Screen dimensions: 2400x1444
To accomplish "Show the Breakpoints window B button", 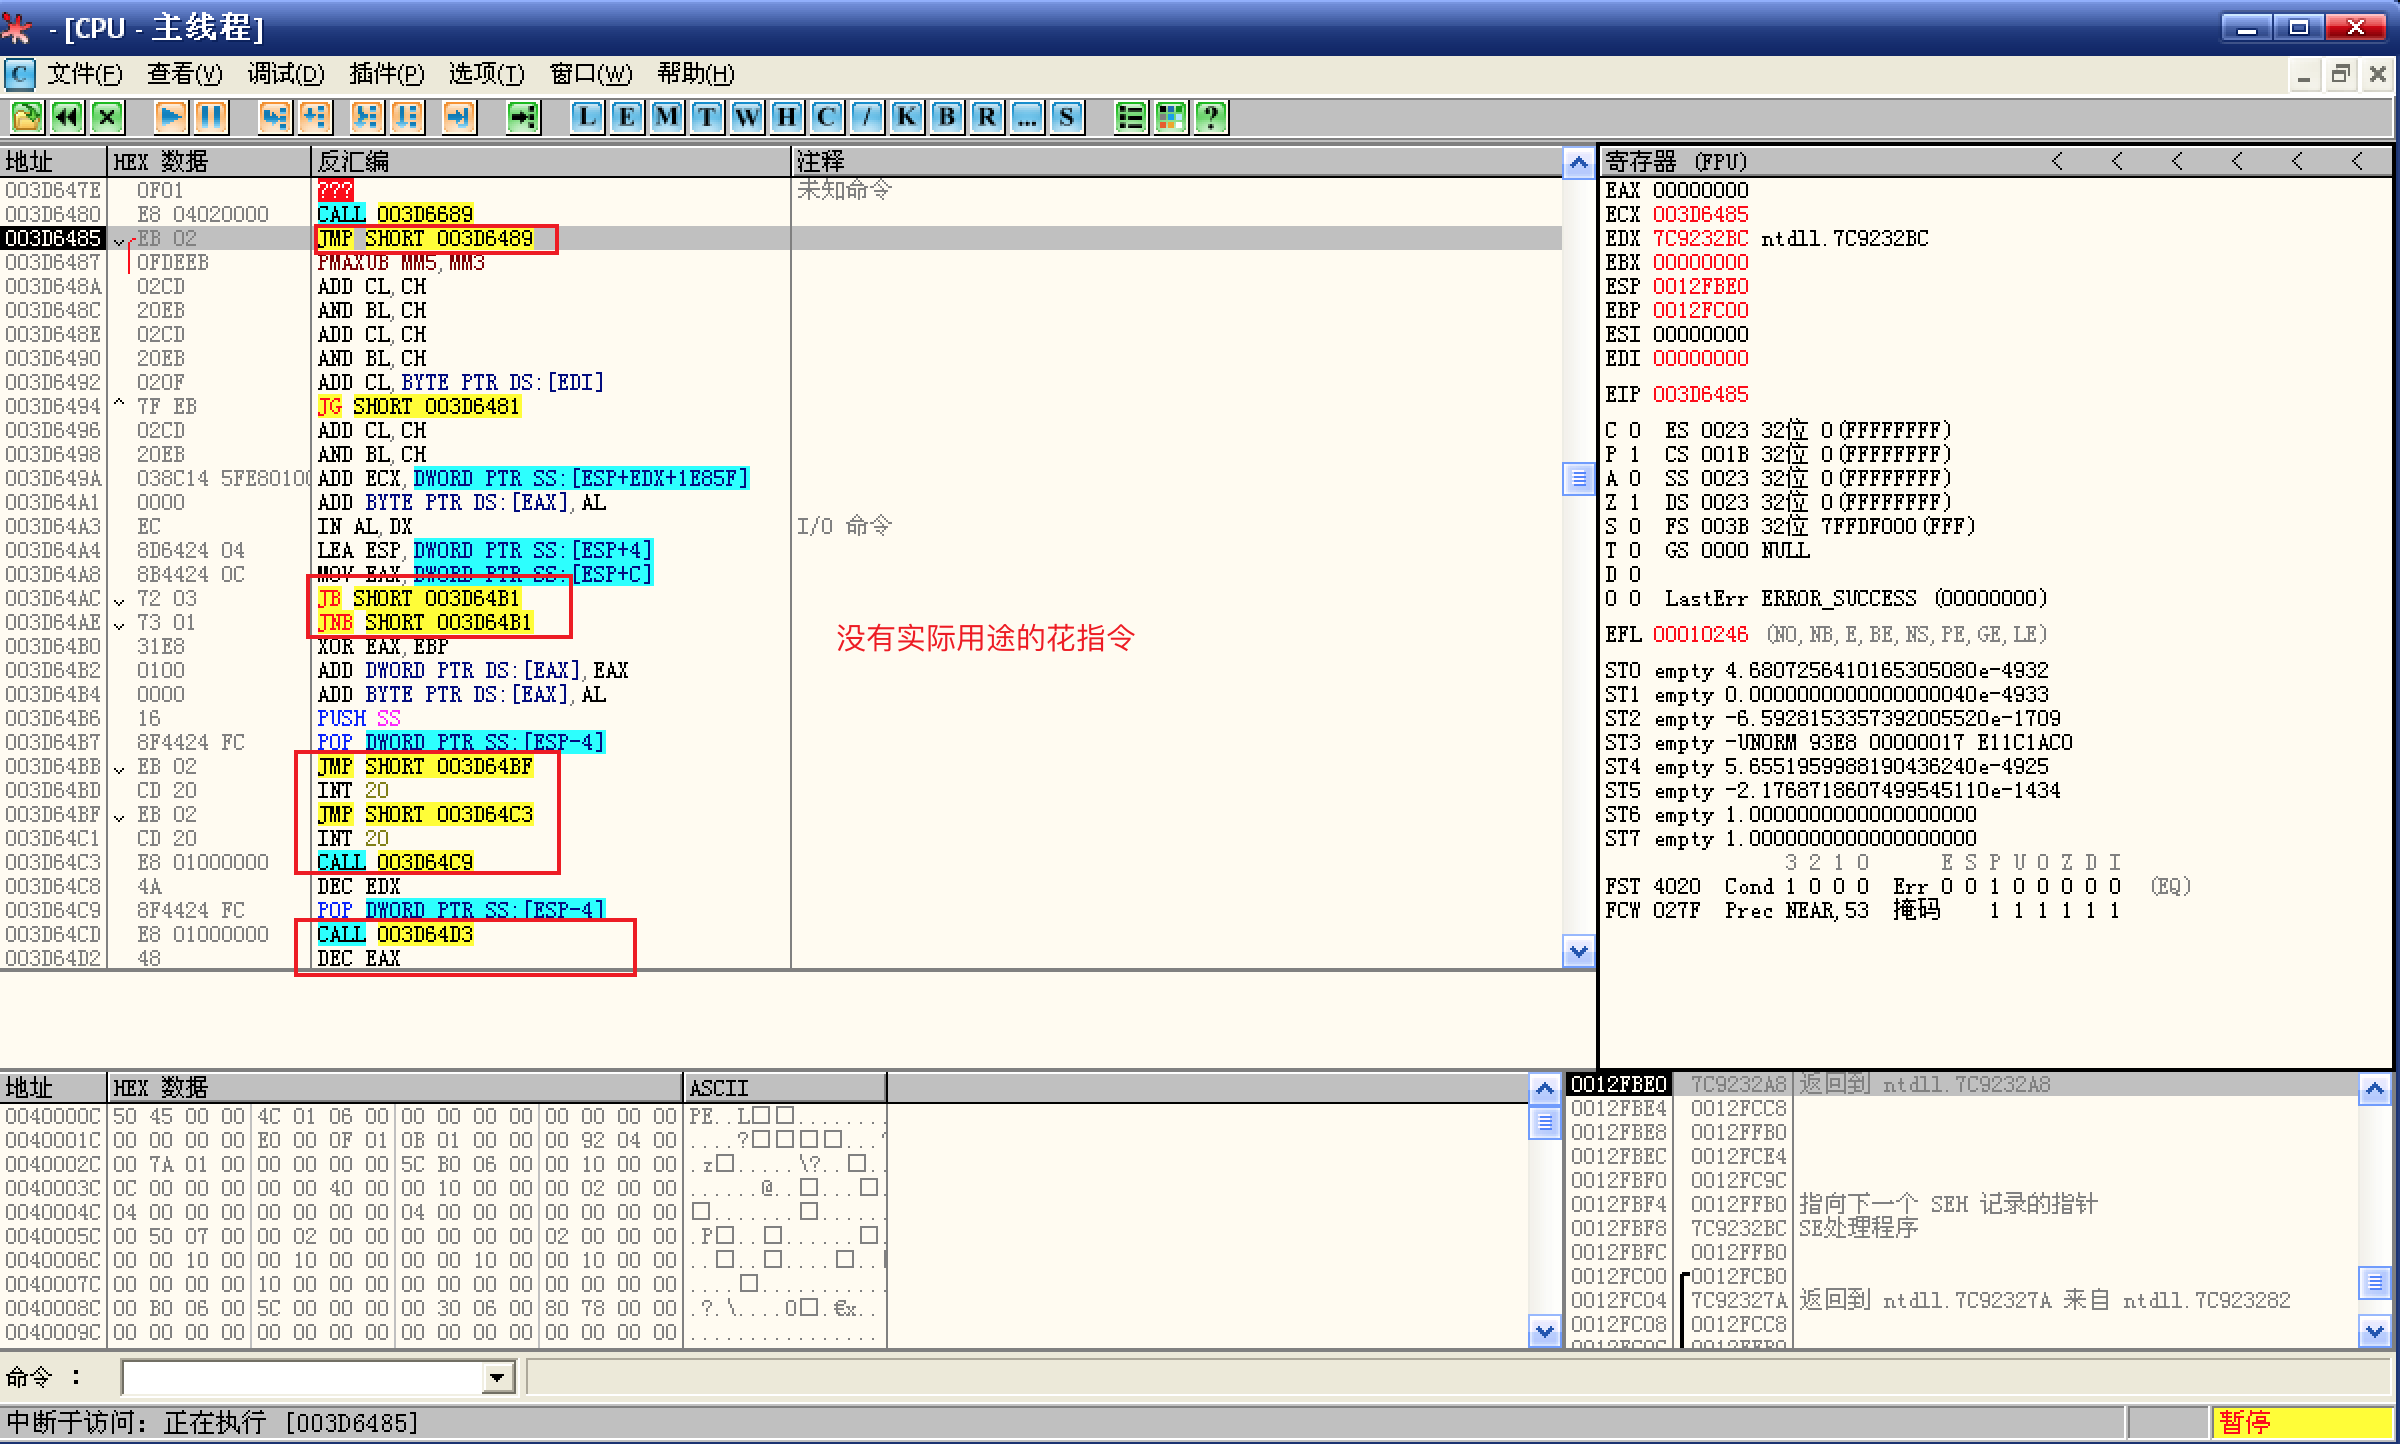I will [946, 118].
